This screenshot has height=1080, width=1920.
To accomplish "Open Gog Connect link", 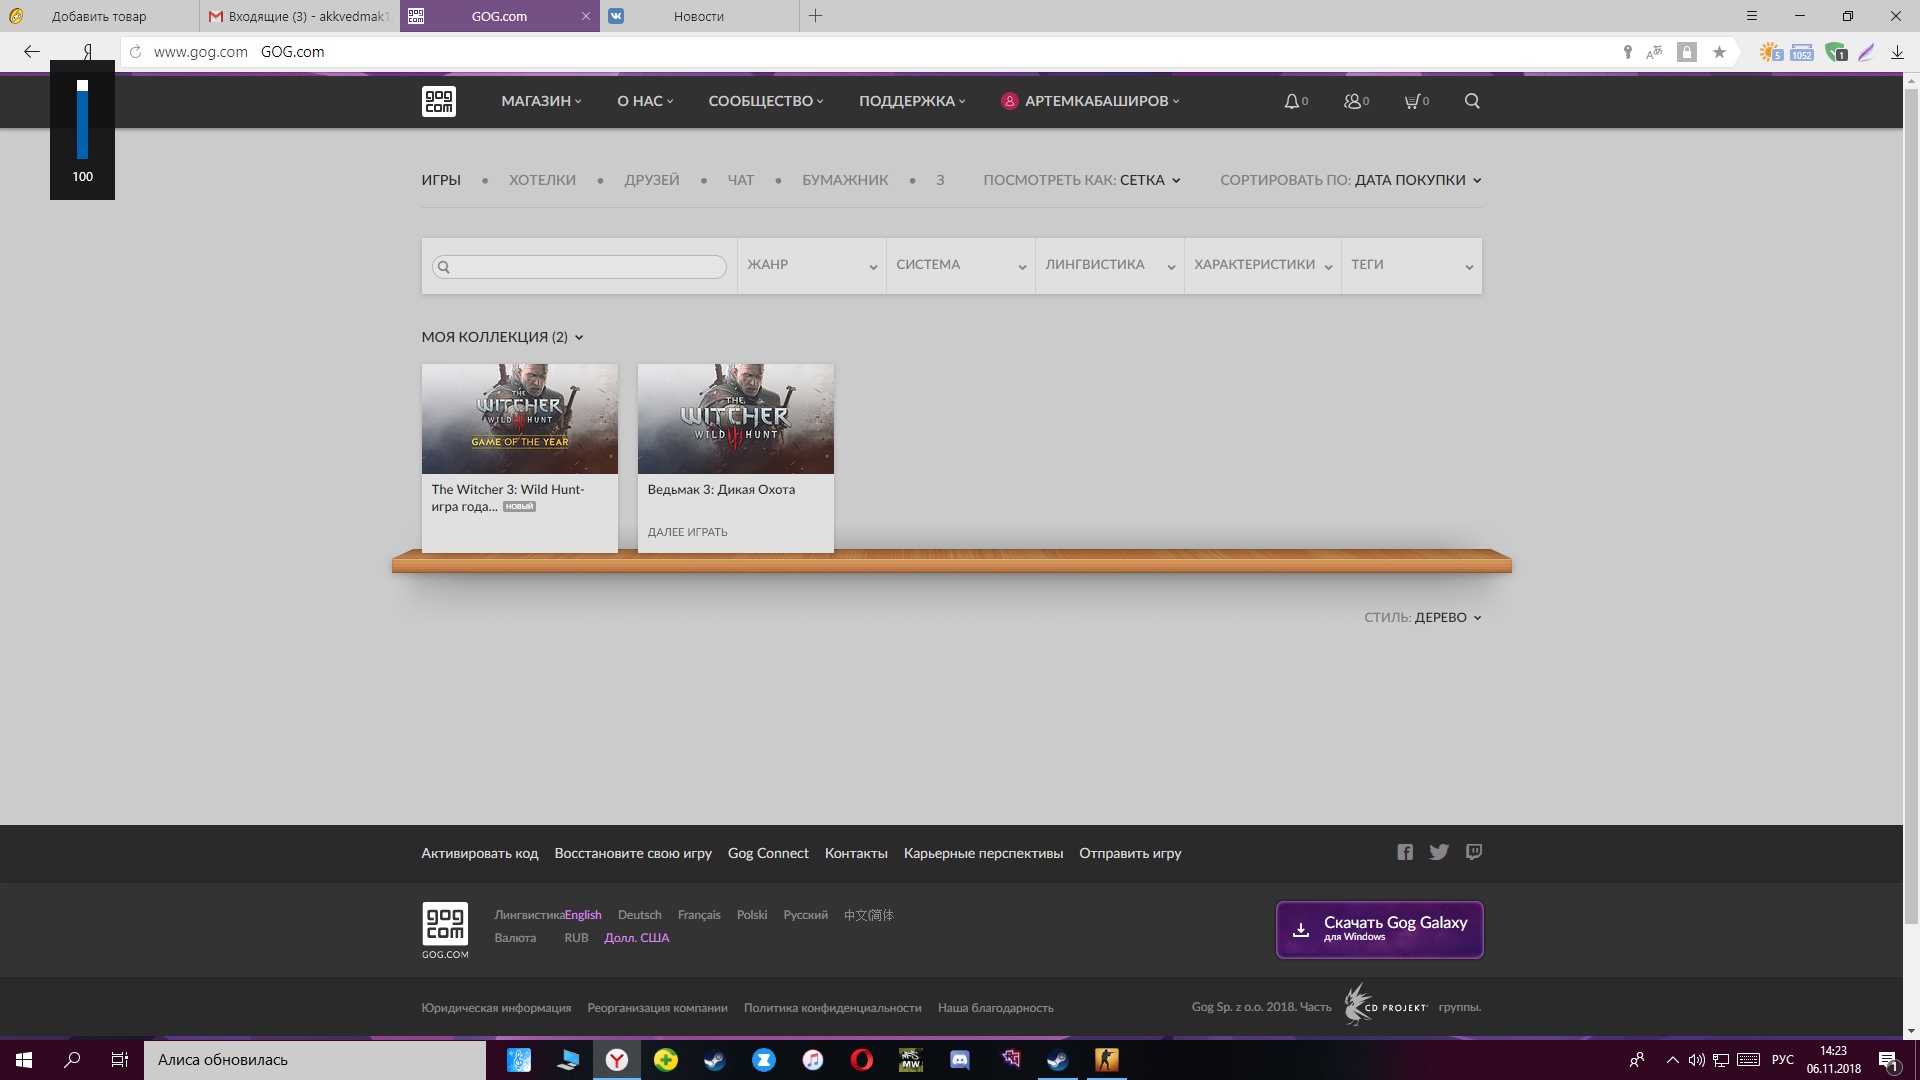I will (x=768, y=853).
